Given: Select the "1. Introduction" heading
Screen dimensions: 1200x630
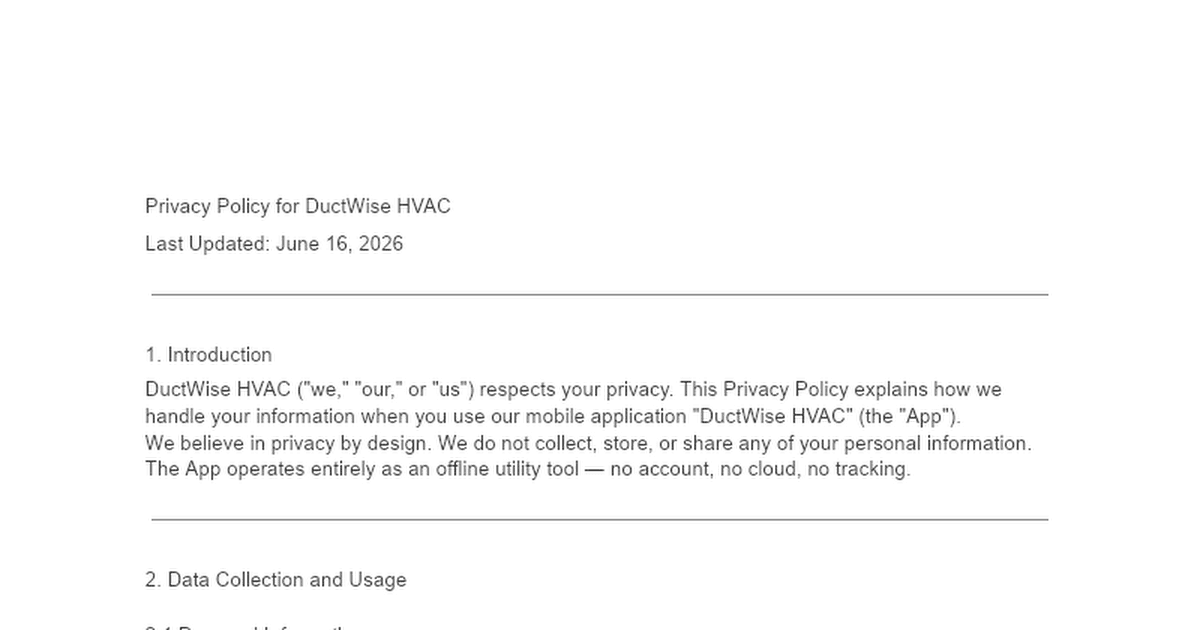Looking at the screenshot, I should coord(208,355).
